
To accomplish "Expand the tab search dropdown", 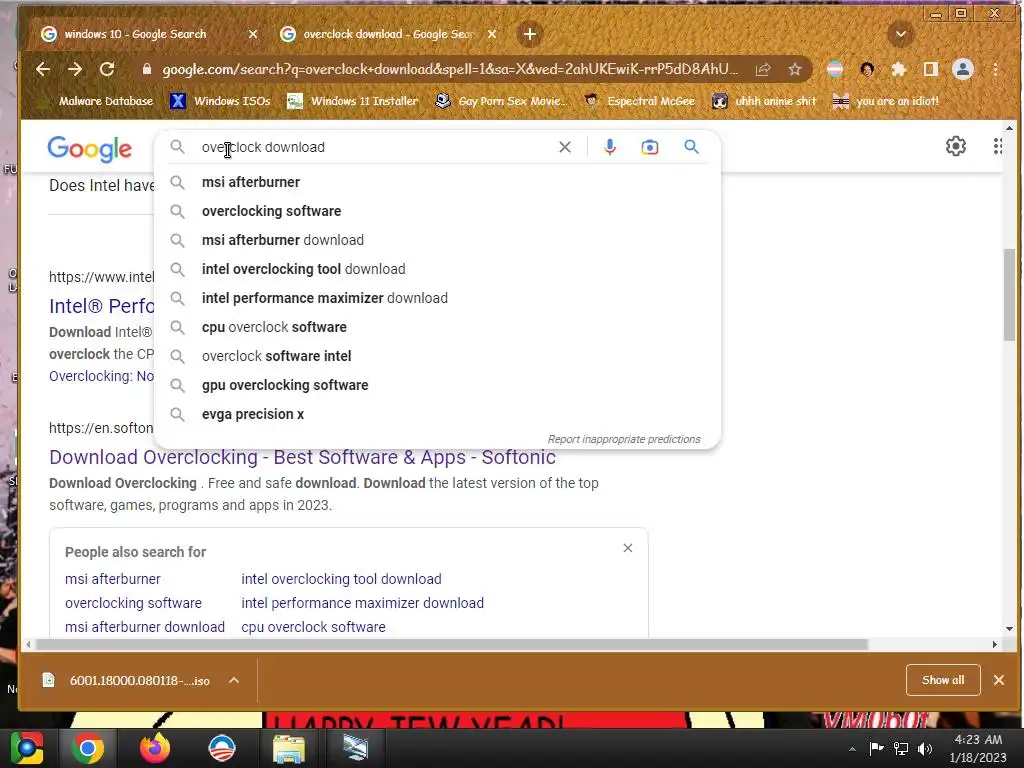I will [x=901, y=34].
